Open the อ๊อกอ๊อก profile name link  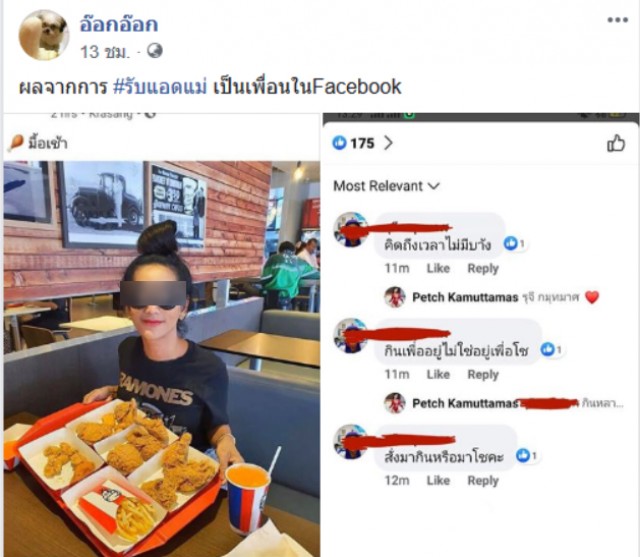pos(119,24)
